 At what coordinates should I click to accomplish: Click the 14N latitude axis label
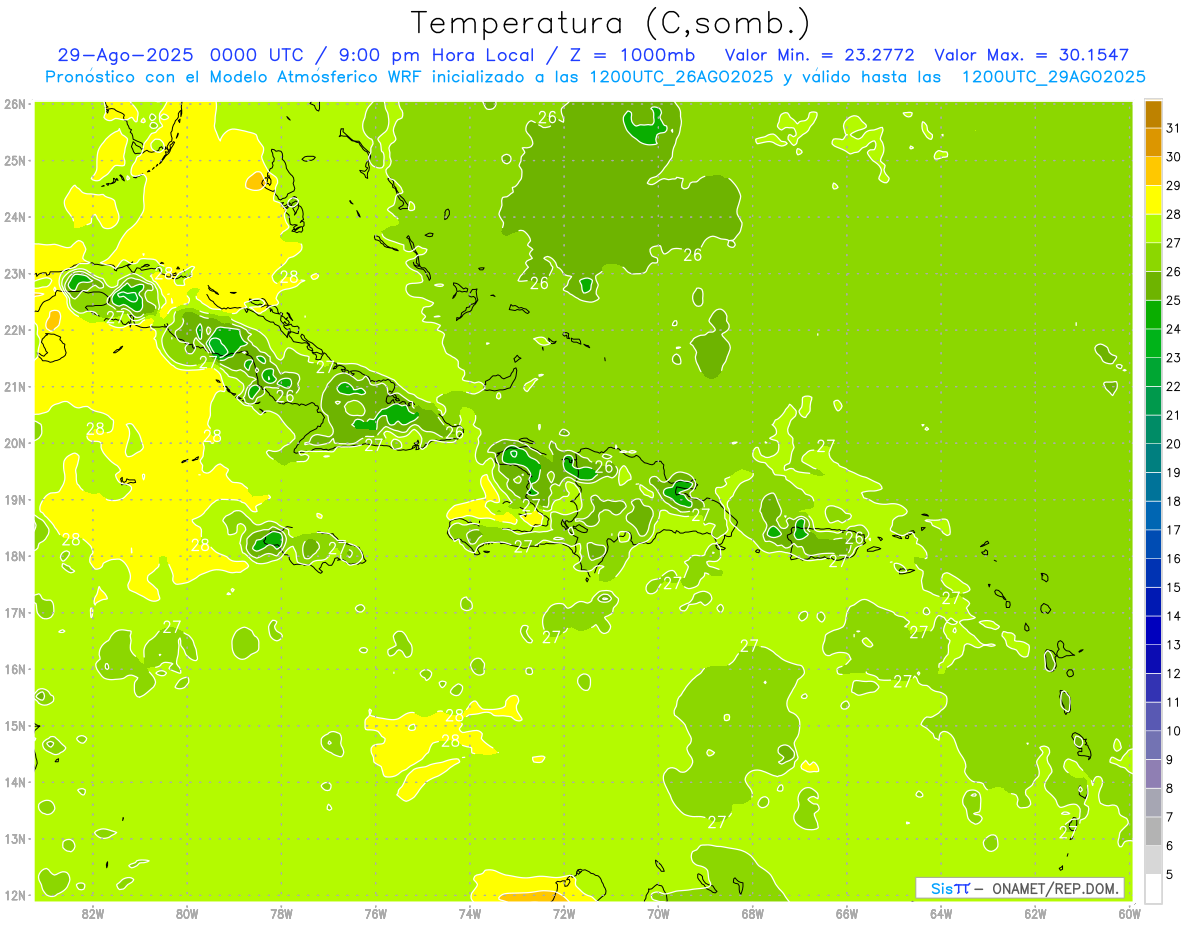point(15,782)
